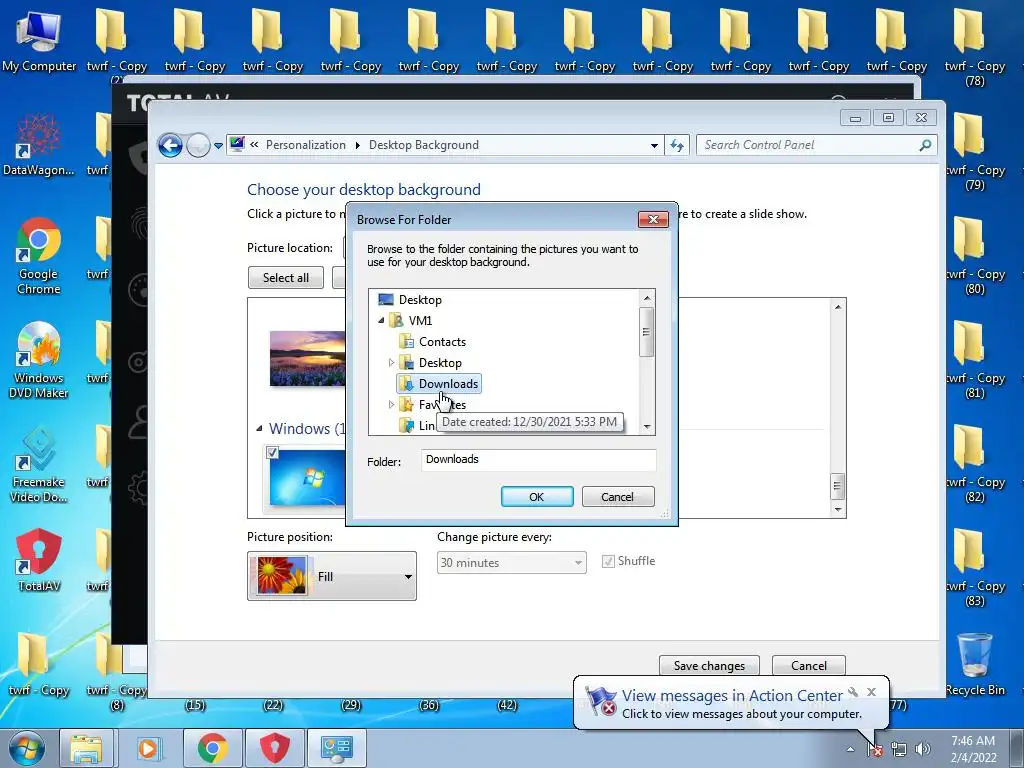Launch Google Chrome desktop shortcut
This screenshot has width=1024, height=768.
39,256
